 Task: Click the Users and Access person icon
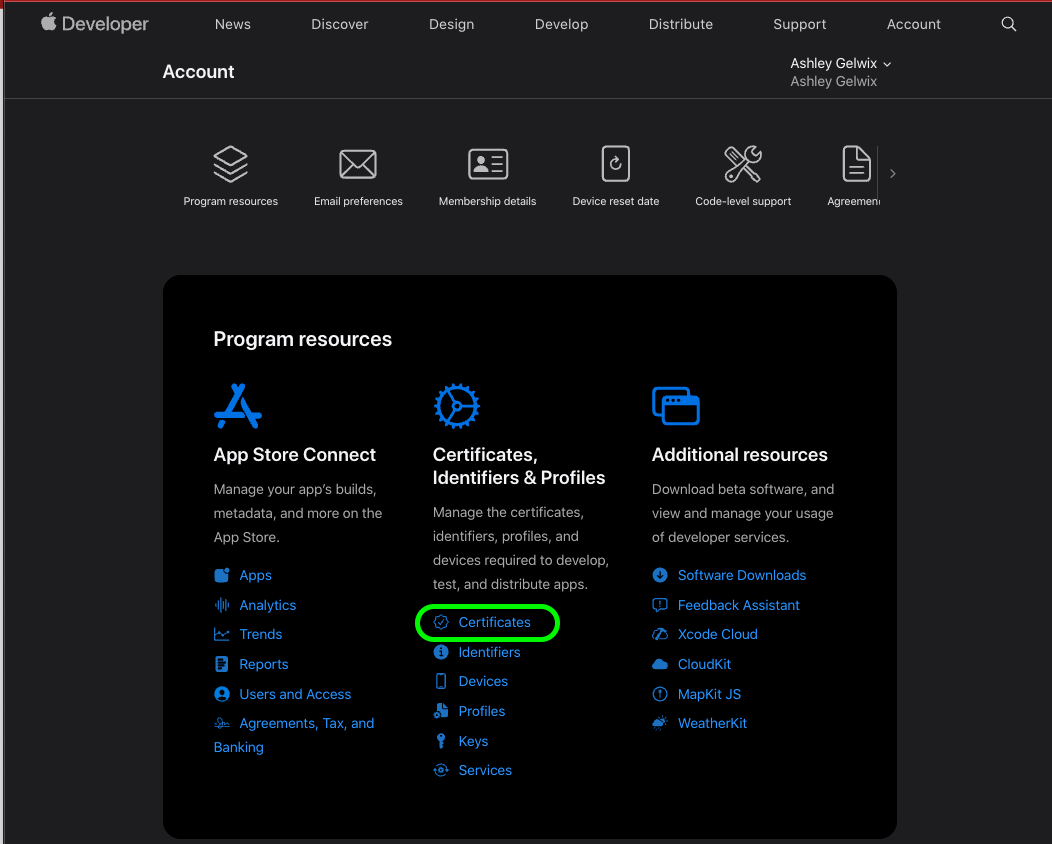[221, 694]
